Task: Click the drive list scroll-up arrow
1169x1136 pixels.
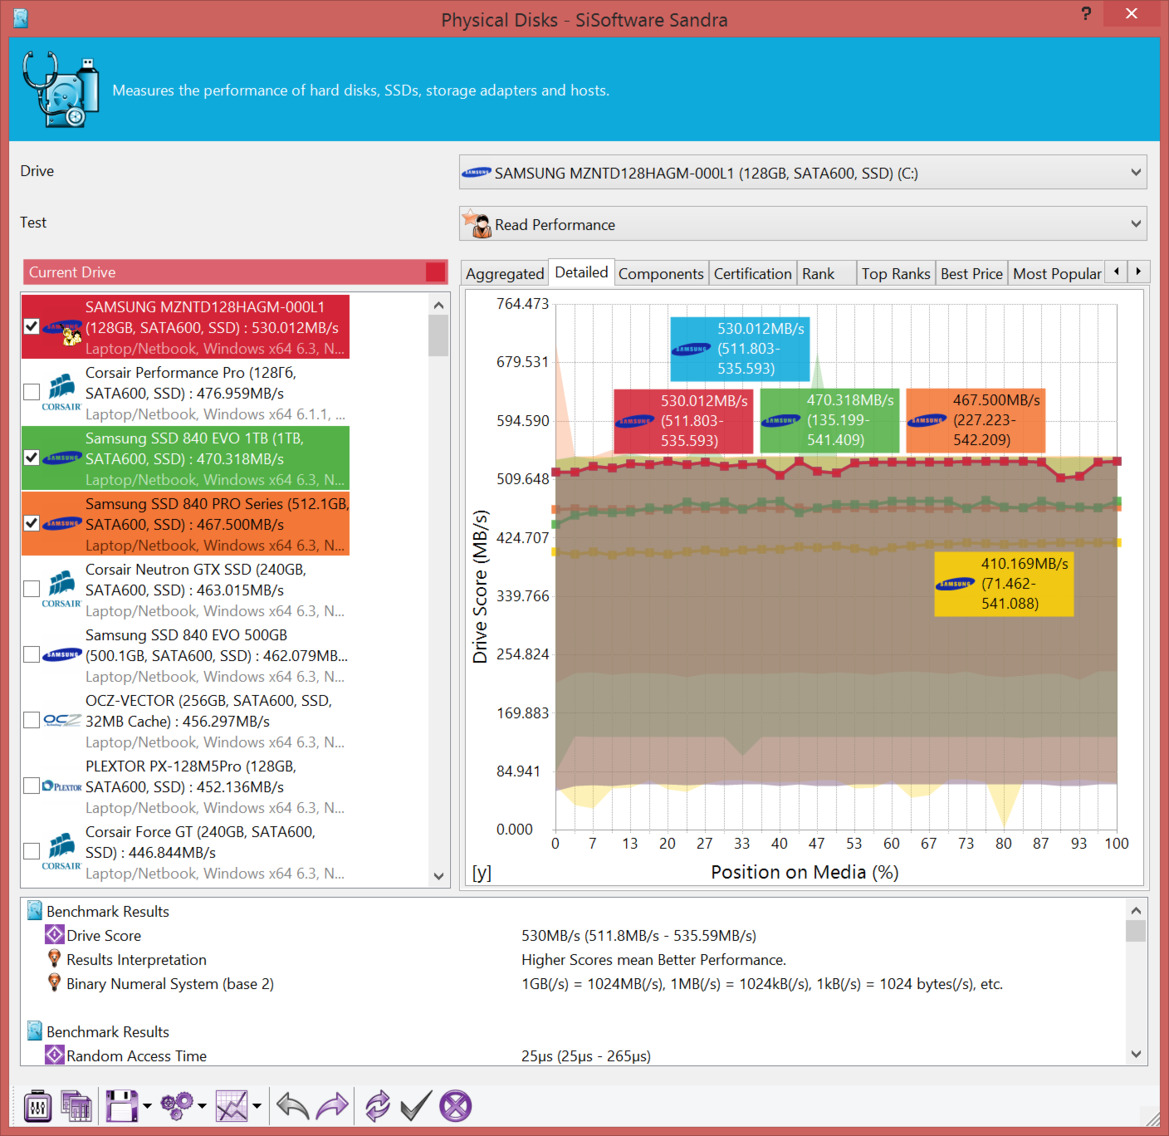Action: [438, 305]
